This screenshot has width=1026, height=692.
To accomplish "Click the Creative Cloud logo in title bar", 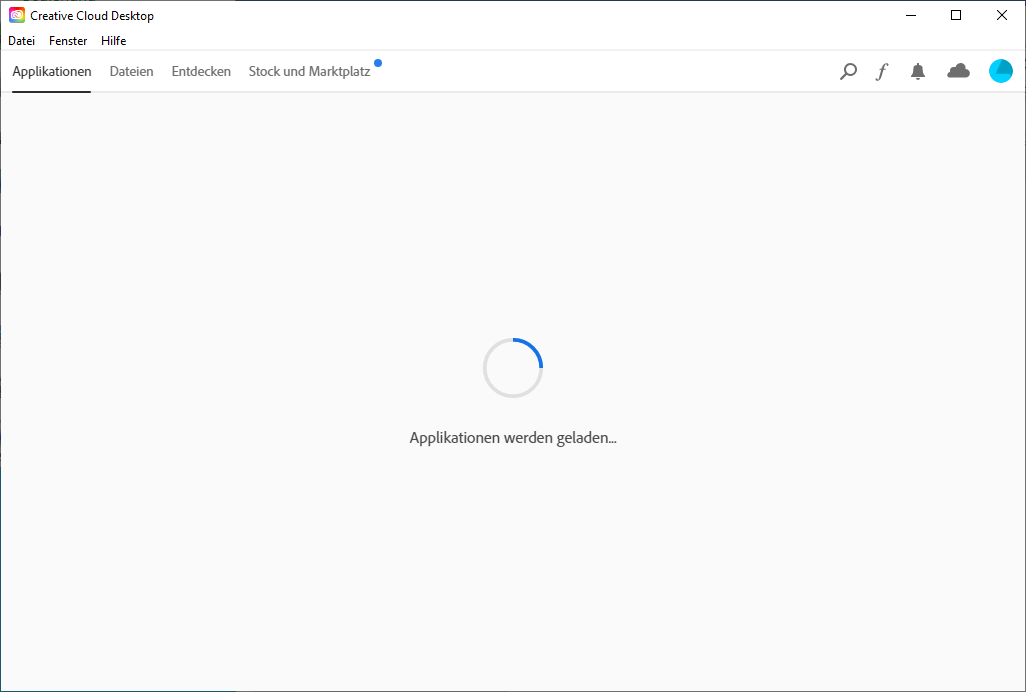I will pos(17,16).
